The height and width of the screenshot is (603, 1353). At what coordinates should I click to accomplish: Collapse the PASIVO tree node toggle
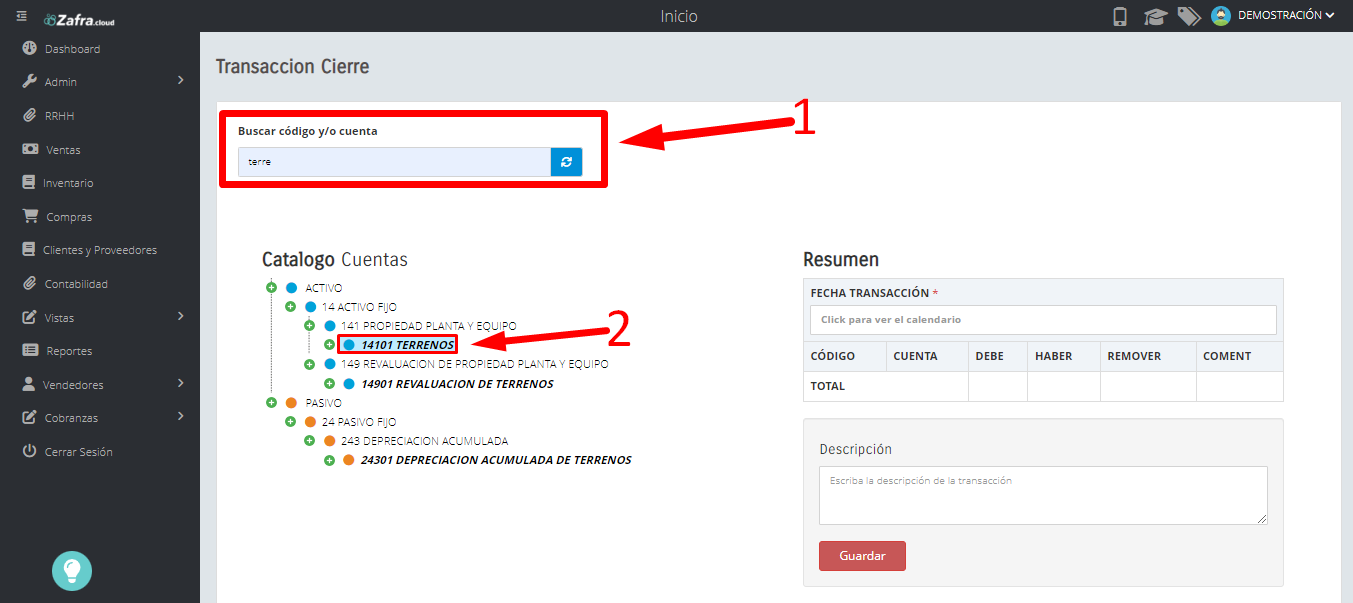pyautogui.click(x=271, y=402)
